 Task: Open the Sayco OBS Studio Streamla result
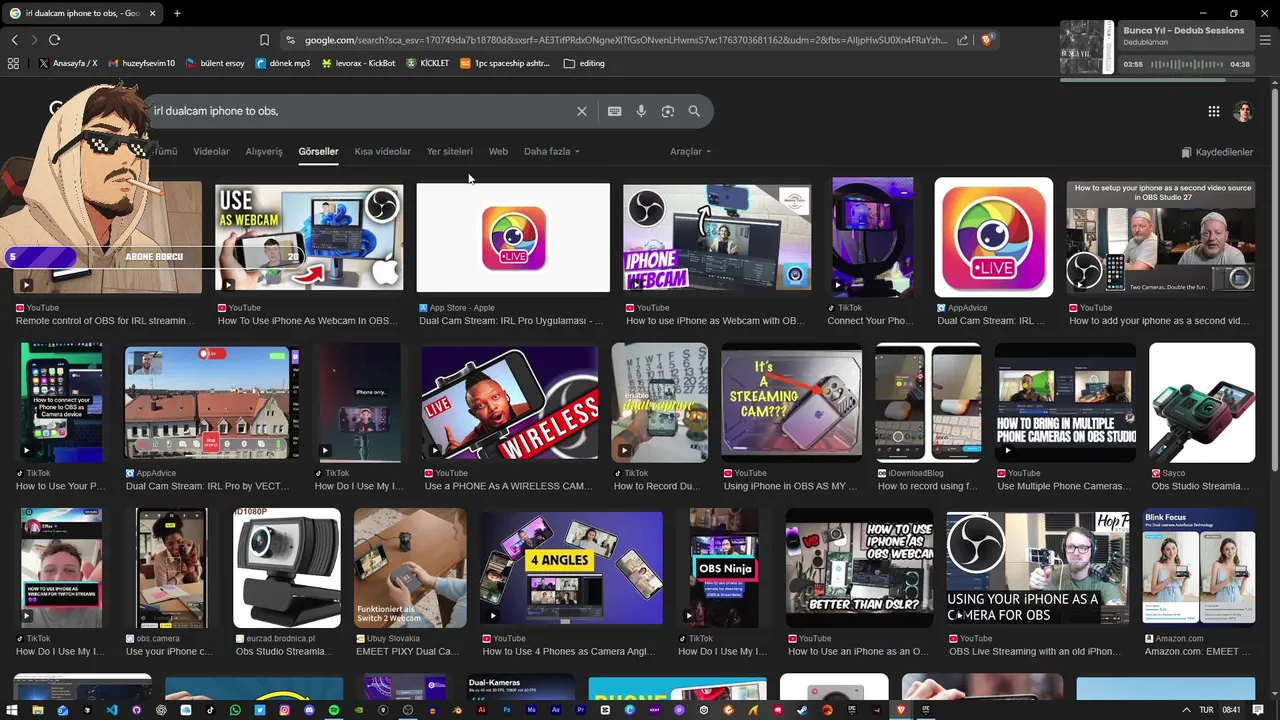coord(1202,403)
